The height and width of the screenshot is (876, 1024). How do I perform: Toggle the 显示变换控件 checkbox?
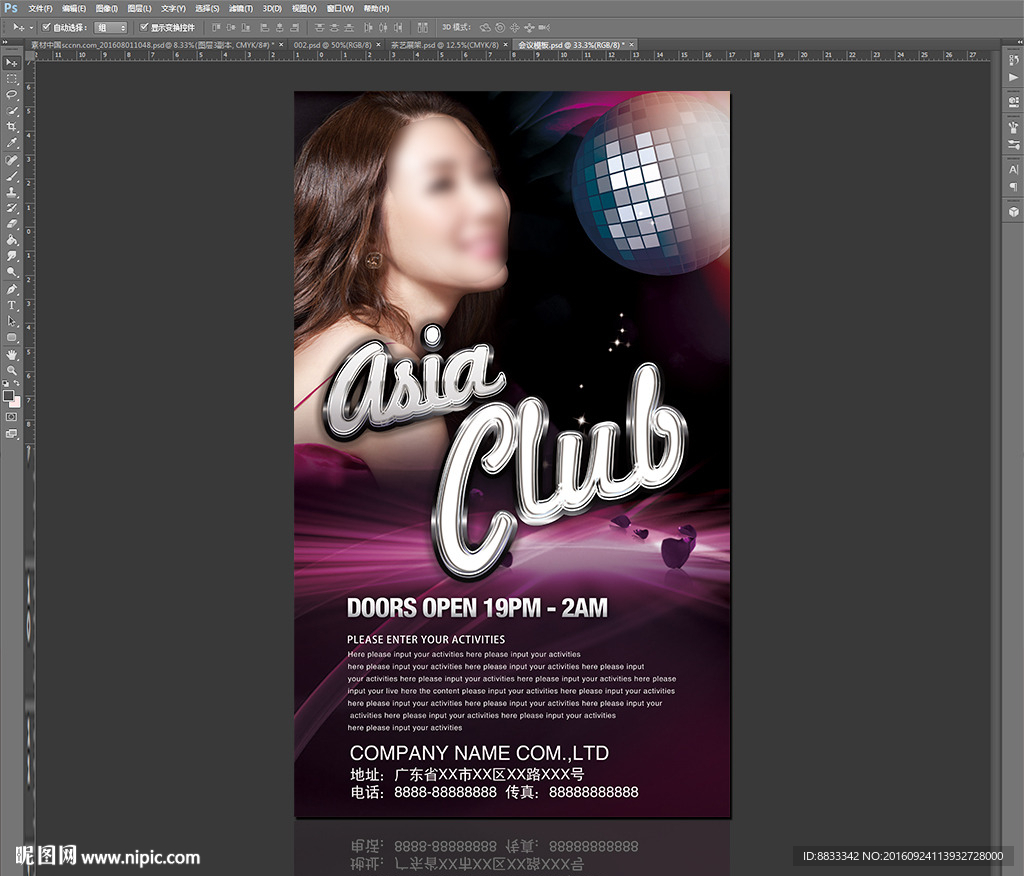144,27
